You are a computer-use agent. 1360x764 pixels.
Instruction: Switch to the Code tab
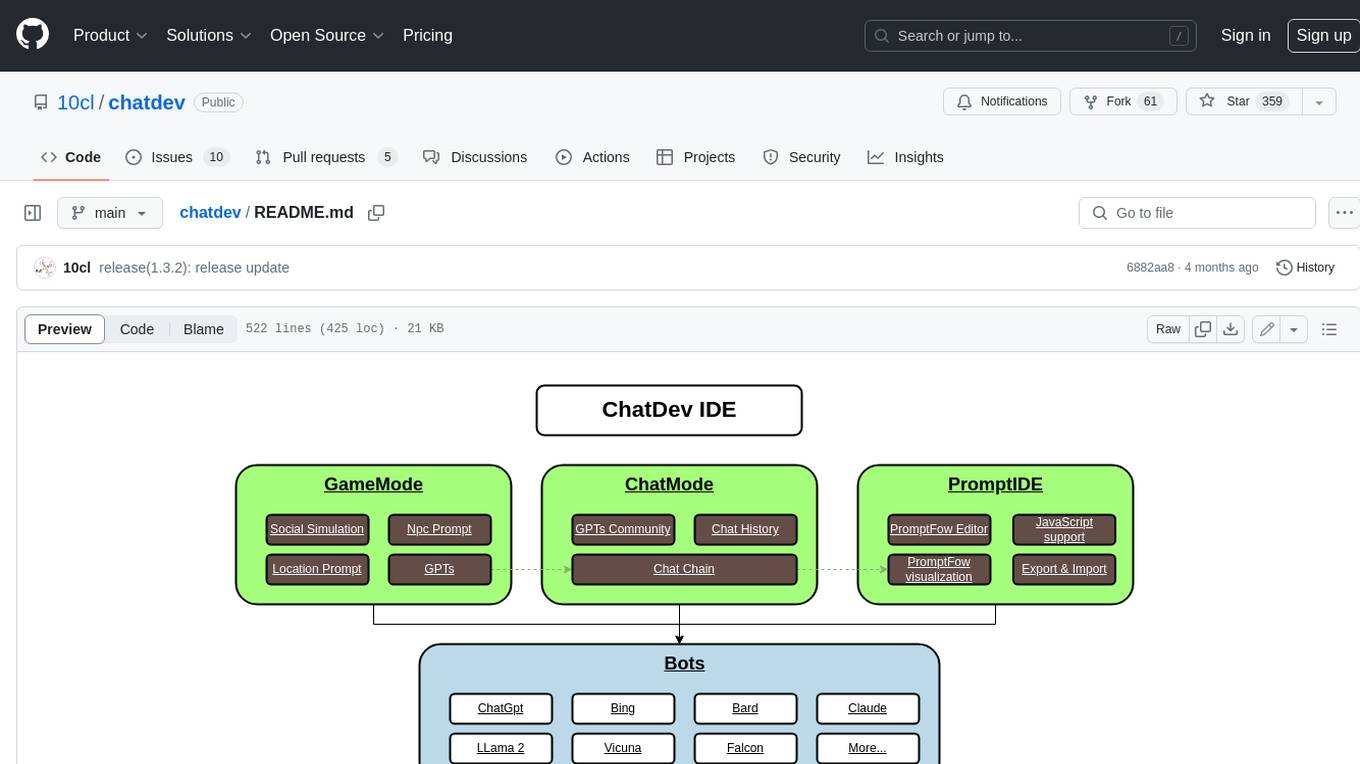[71, 157]
